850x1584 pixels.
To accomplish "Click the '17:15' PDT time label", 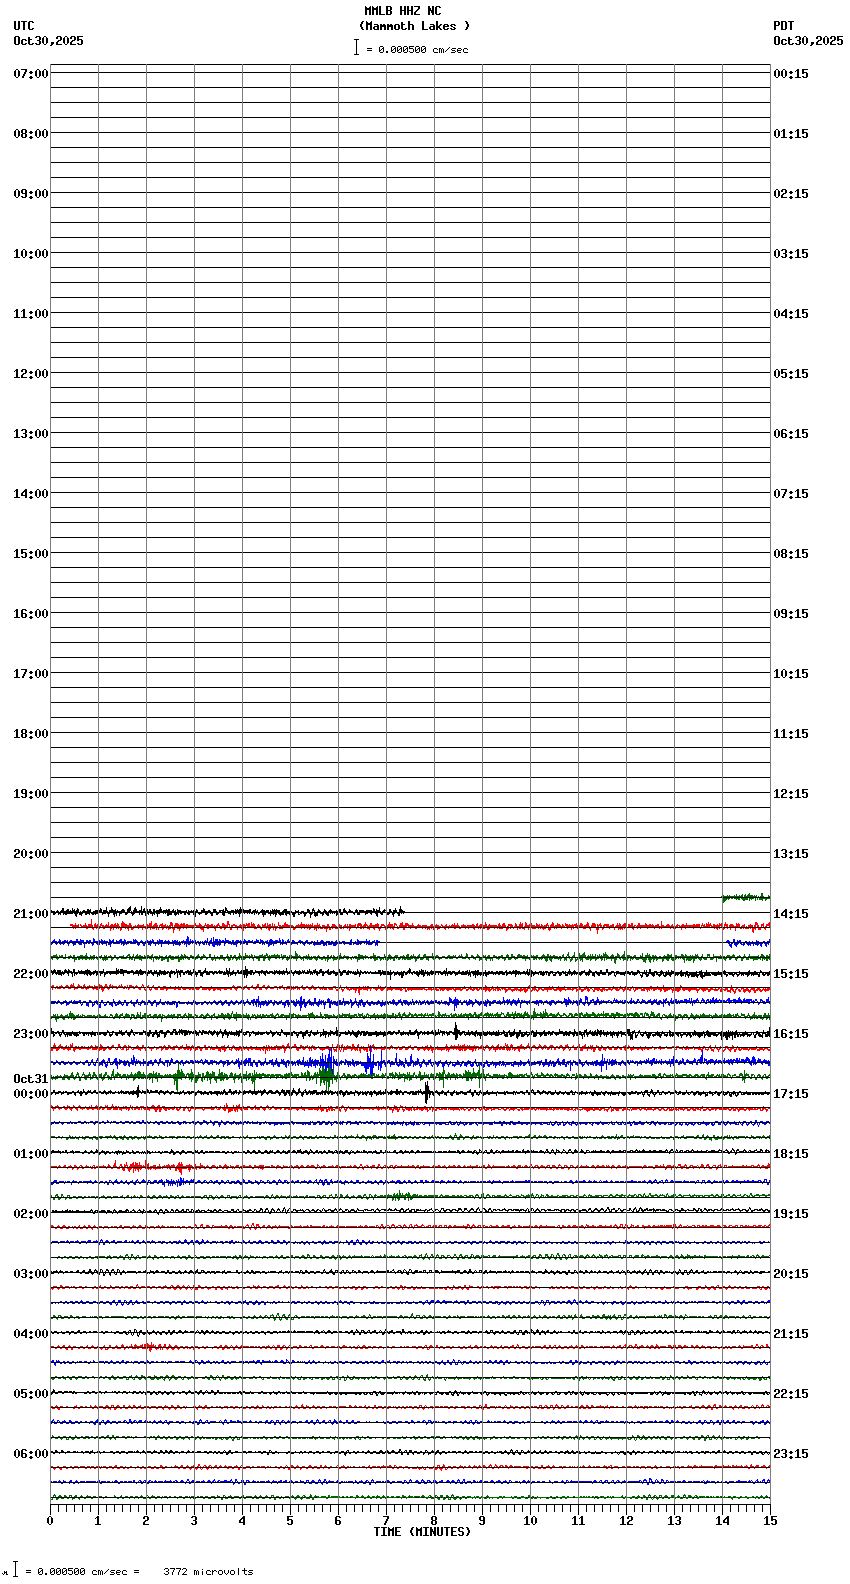I will 791,1094.
